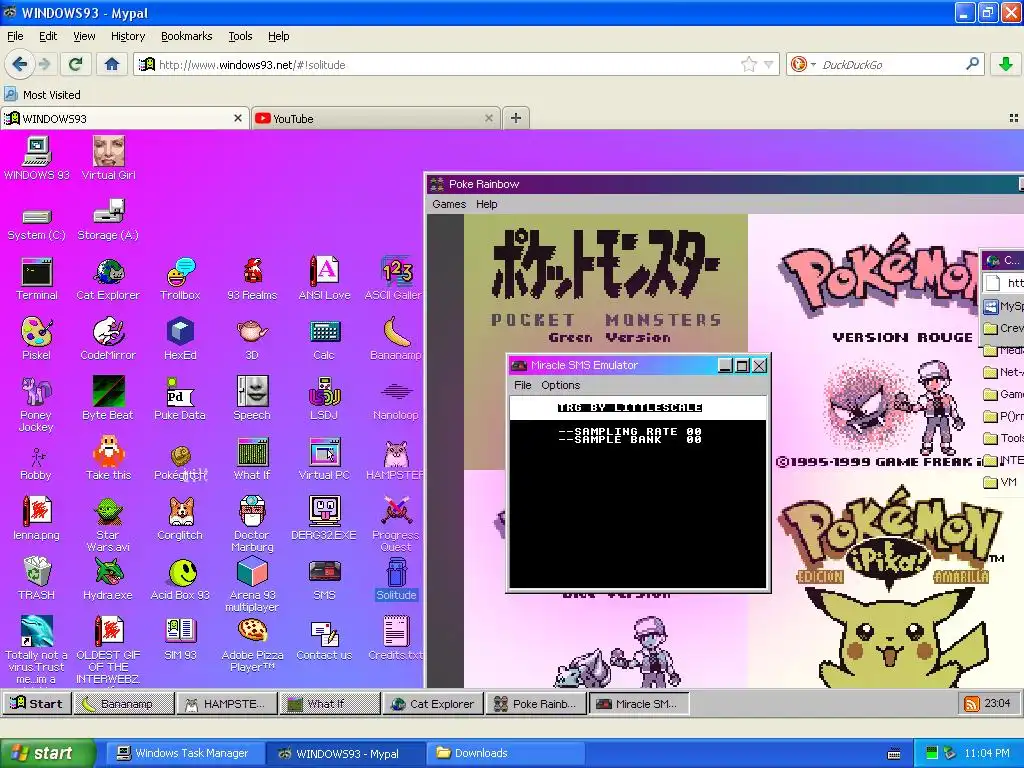
Task: Open Puke Data icon
Action: pos(180,399)
